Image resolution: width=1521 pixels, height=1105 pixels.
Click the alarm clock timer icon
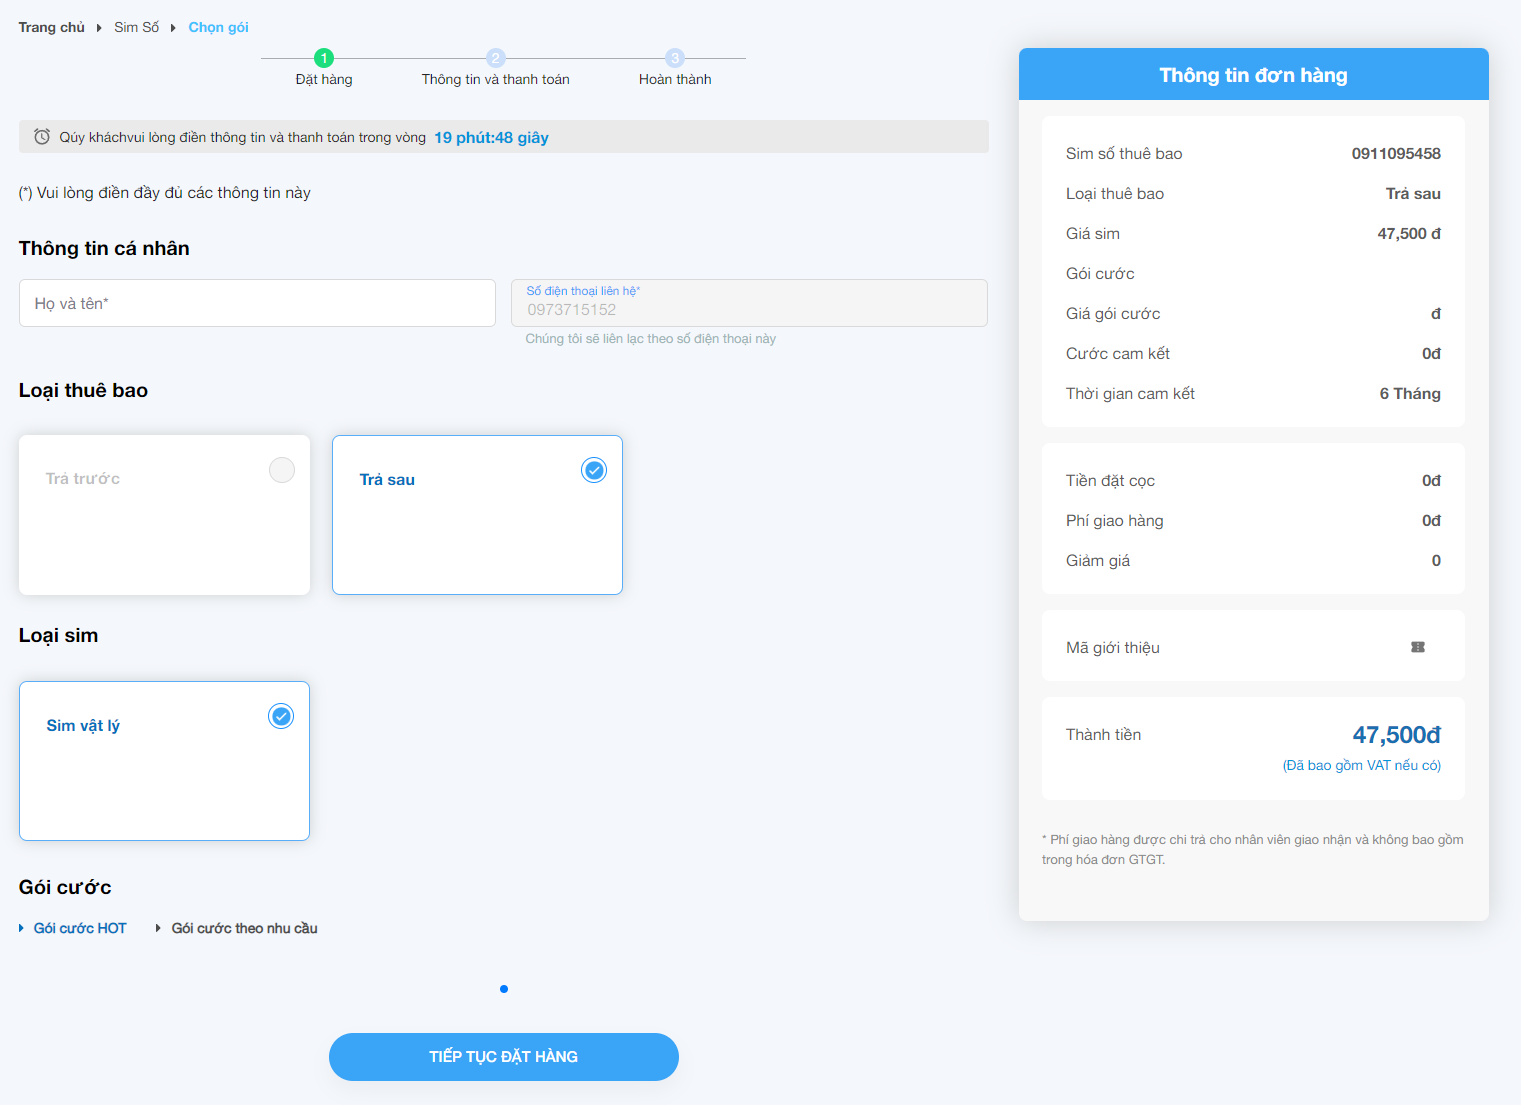(x=42, y=137)
